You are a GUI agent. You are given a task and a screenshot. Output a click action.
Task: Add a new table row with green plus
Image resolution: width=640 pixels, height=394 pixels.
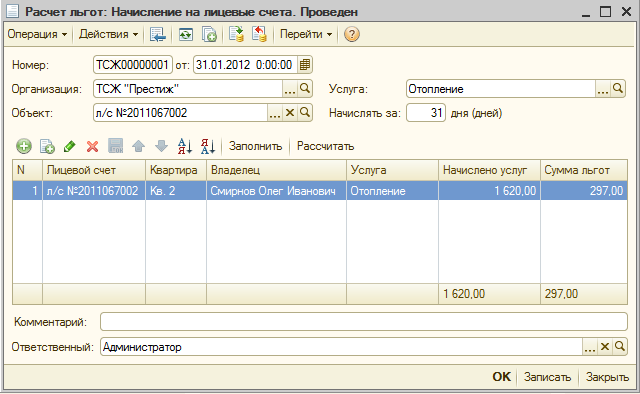tap(24, 146)
